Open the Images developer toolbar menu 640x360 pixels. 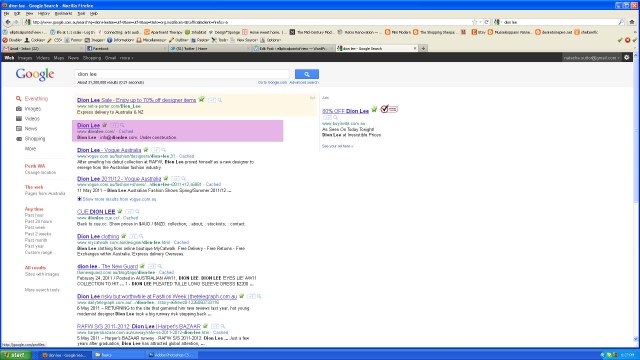tap(95, 40)
